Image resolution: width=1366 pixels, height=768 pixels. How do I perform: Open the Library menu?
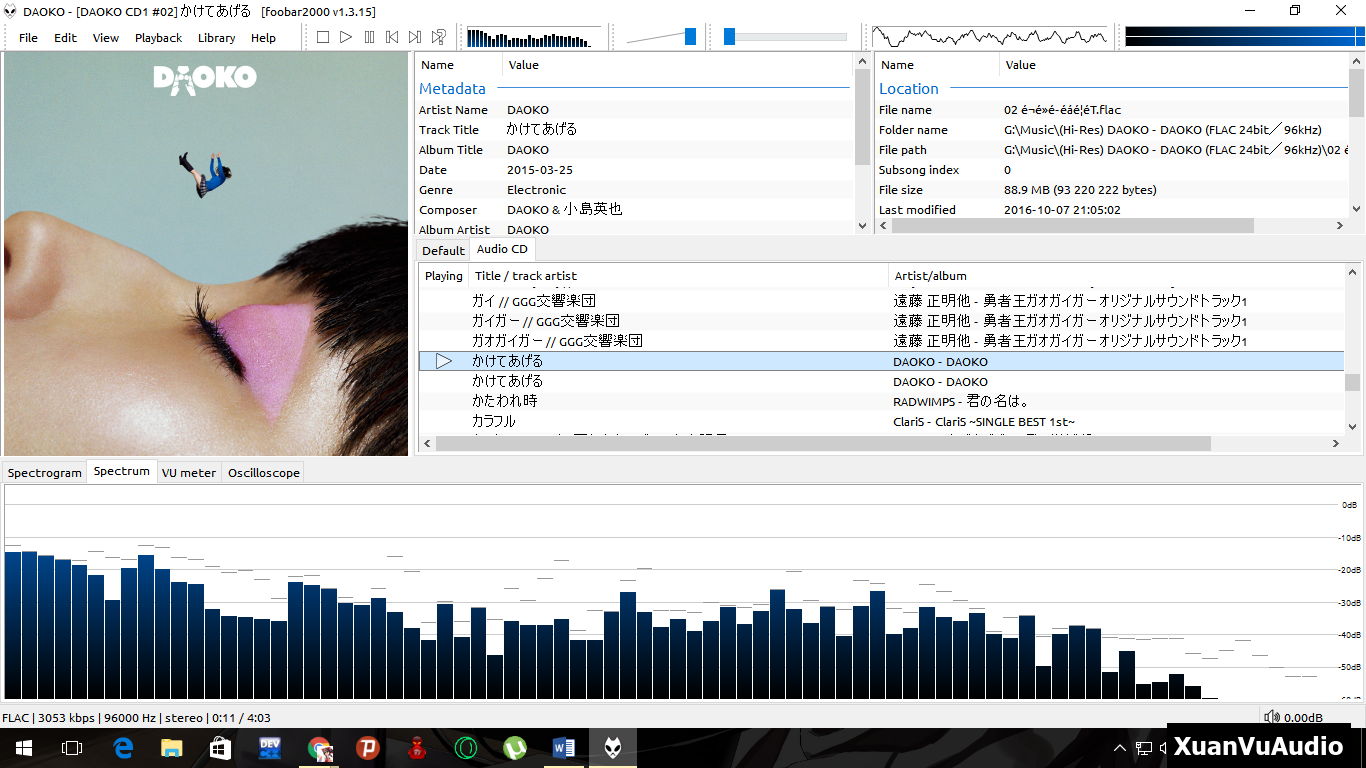(x=216, y=38)
